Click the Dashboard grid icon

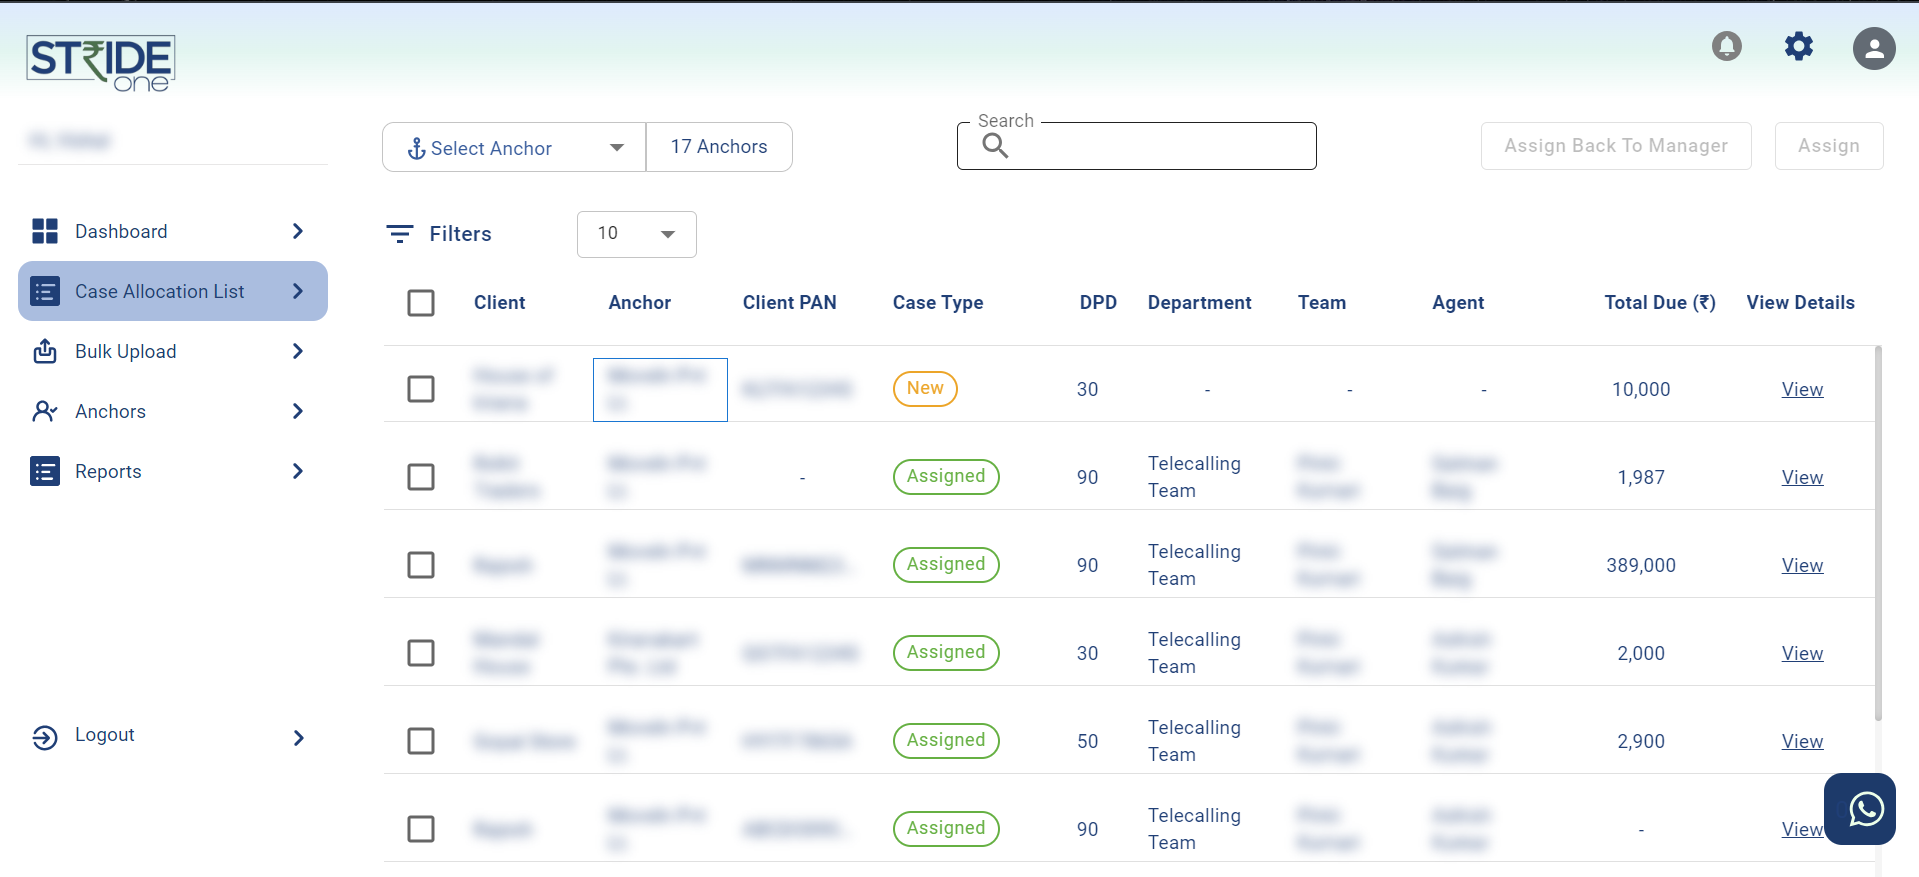point(45,231)
